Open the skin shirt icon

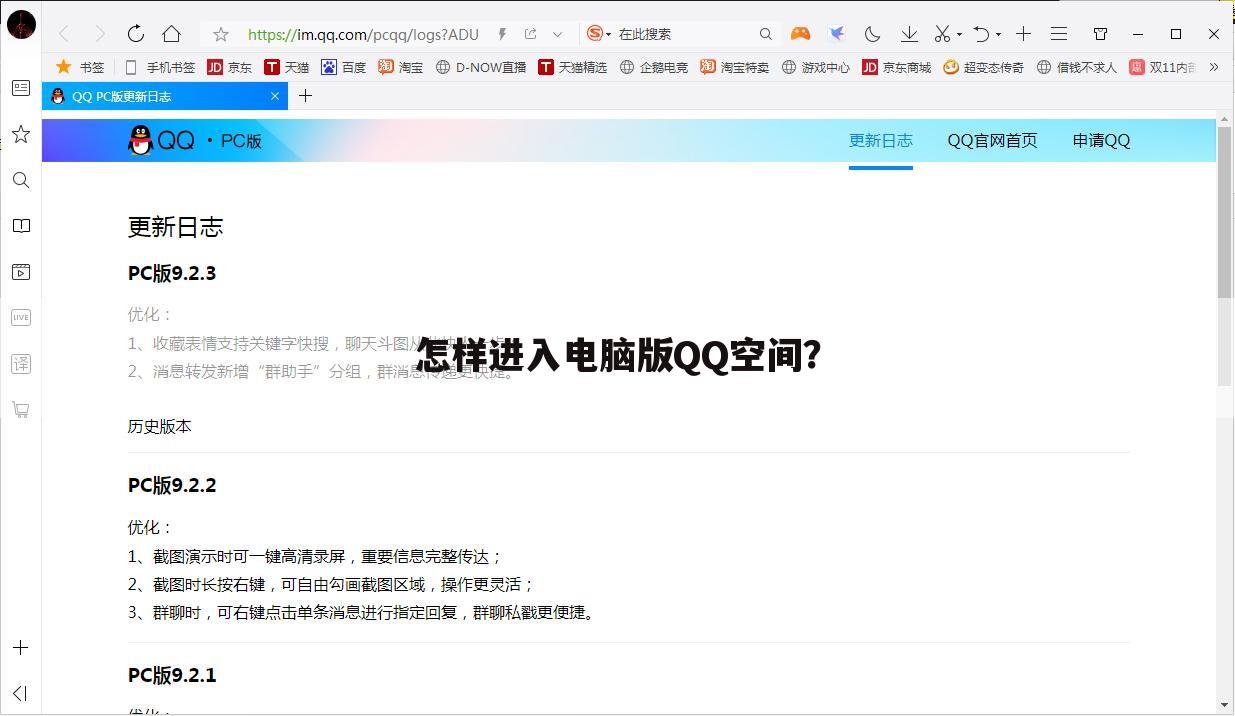click(x=1100, y=34)
